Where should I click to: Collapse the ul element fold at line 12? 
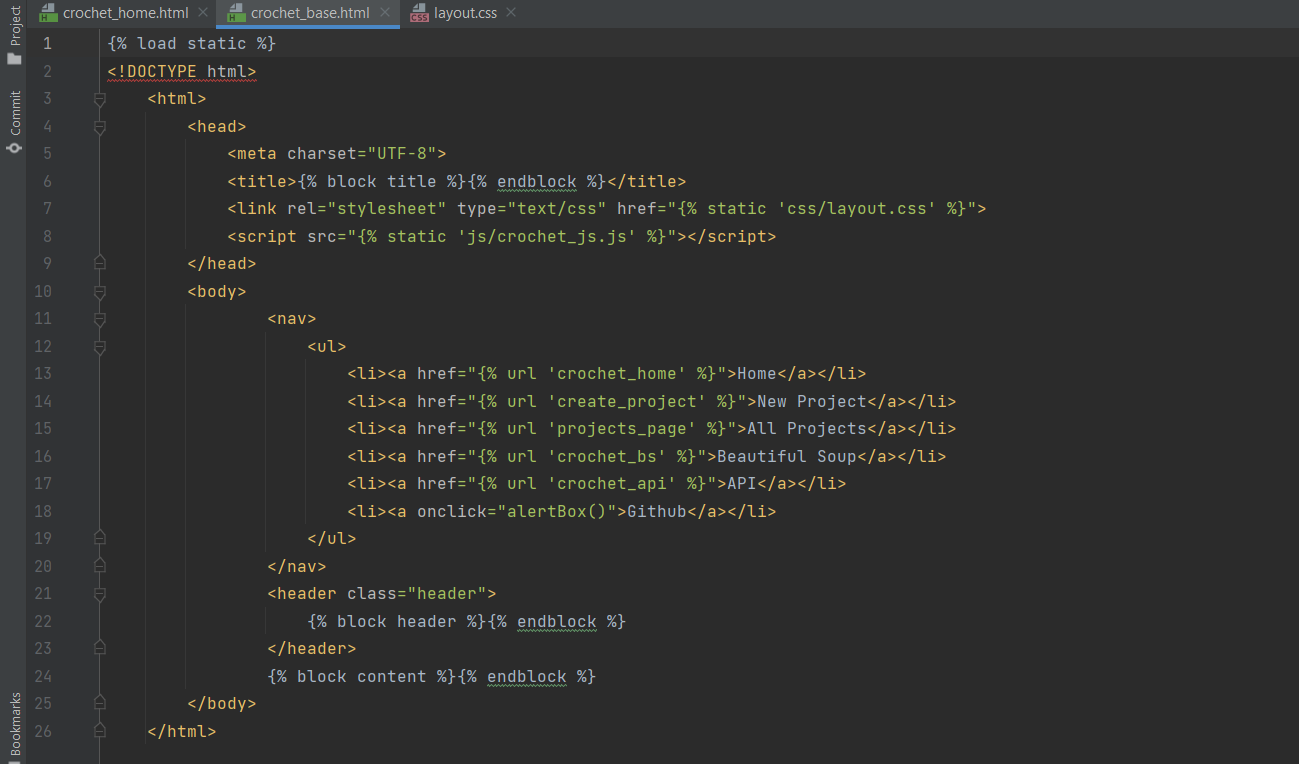click(98, 345)
